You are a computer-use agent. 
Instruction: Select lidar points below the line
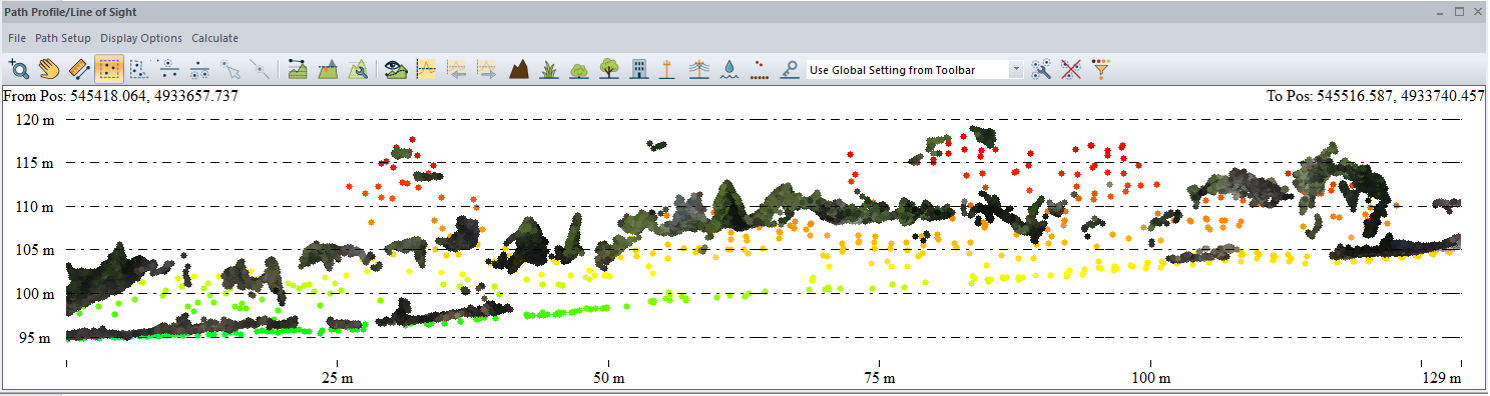(200, 69)
